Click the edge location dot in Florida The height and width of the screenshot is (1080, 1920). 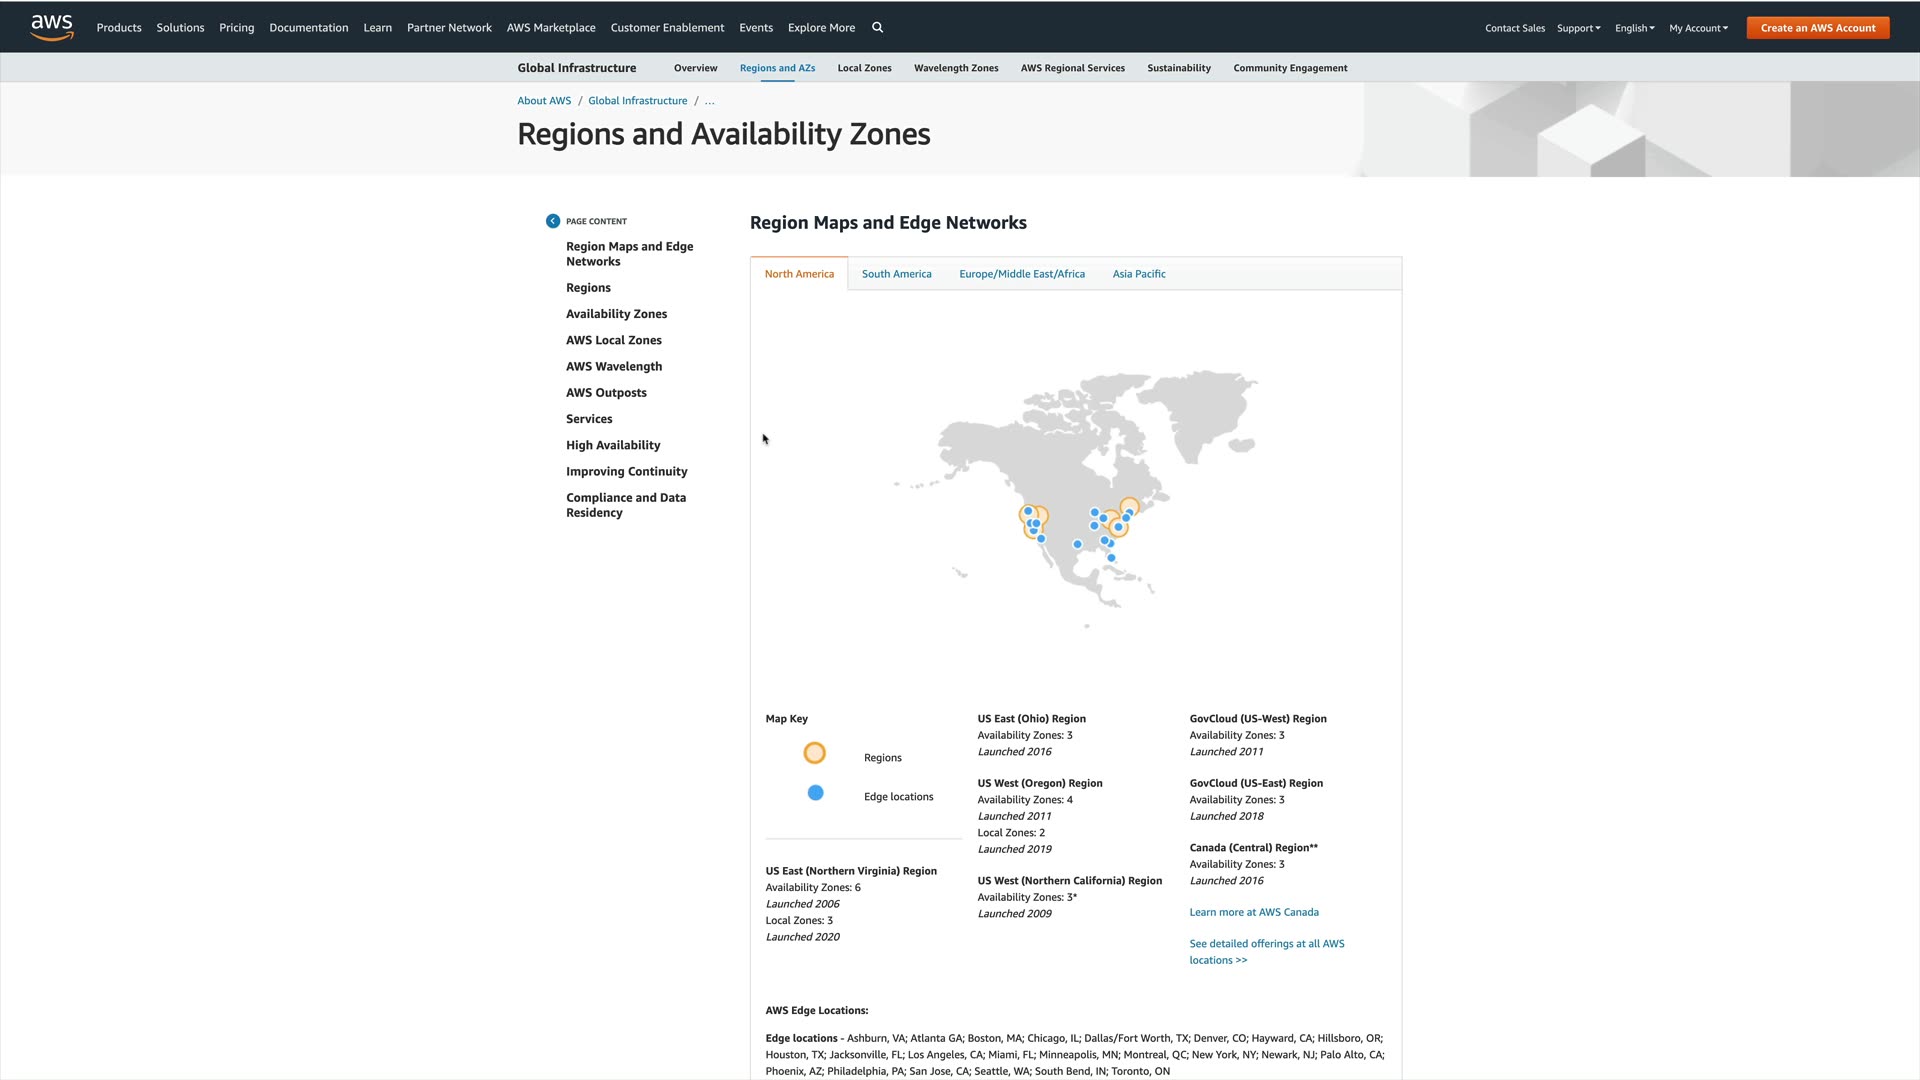coord(1111,558)
